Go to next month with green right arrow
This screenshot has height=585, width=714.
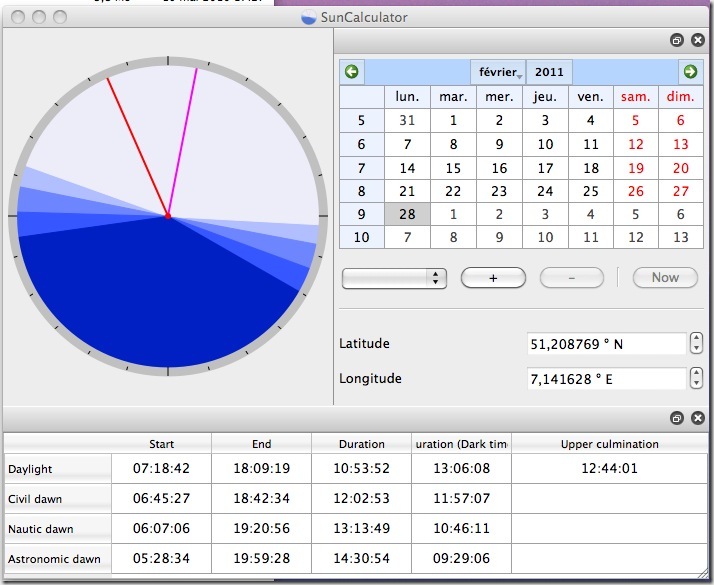pyautogui.click(x=690, y=71)
